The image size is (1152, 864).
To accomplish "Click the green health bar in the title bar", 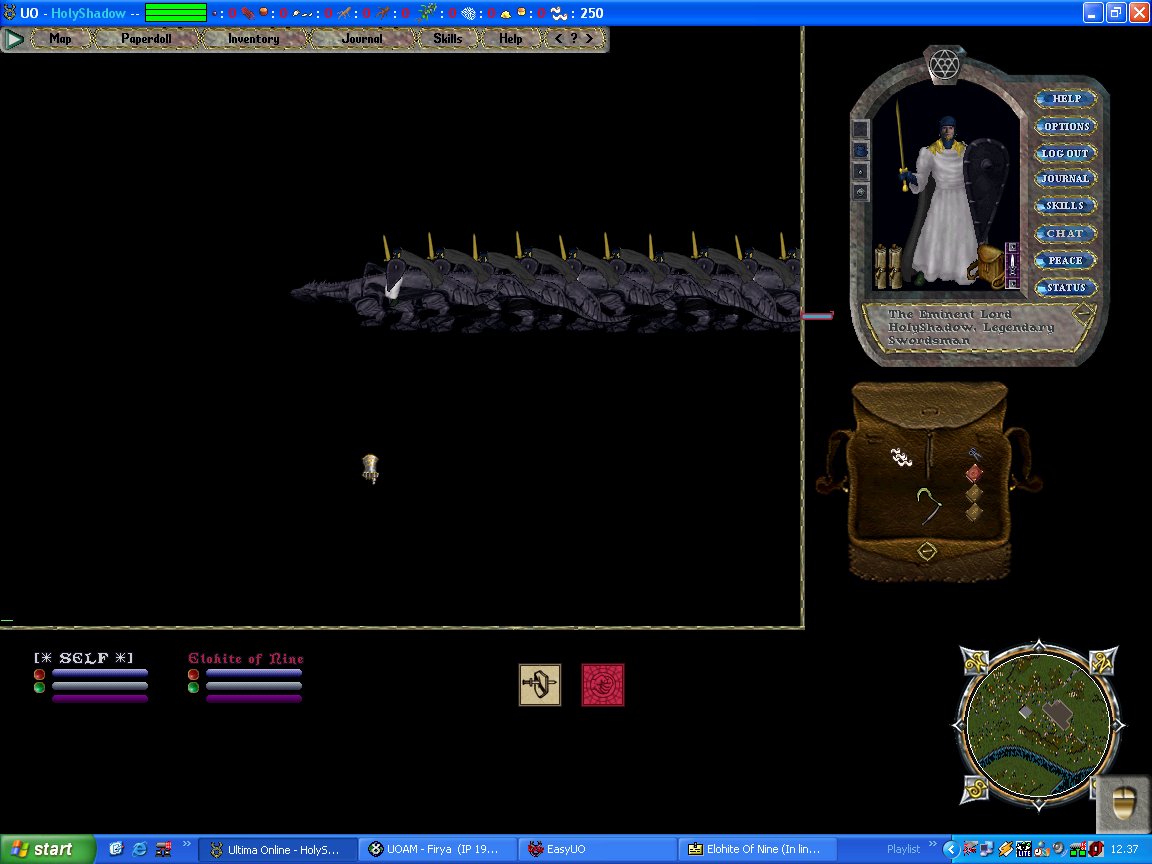I will point(176,12).
